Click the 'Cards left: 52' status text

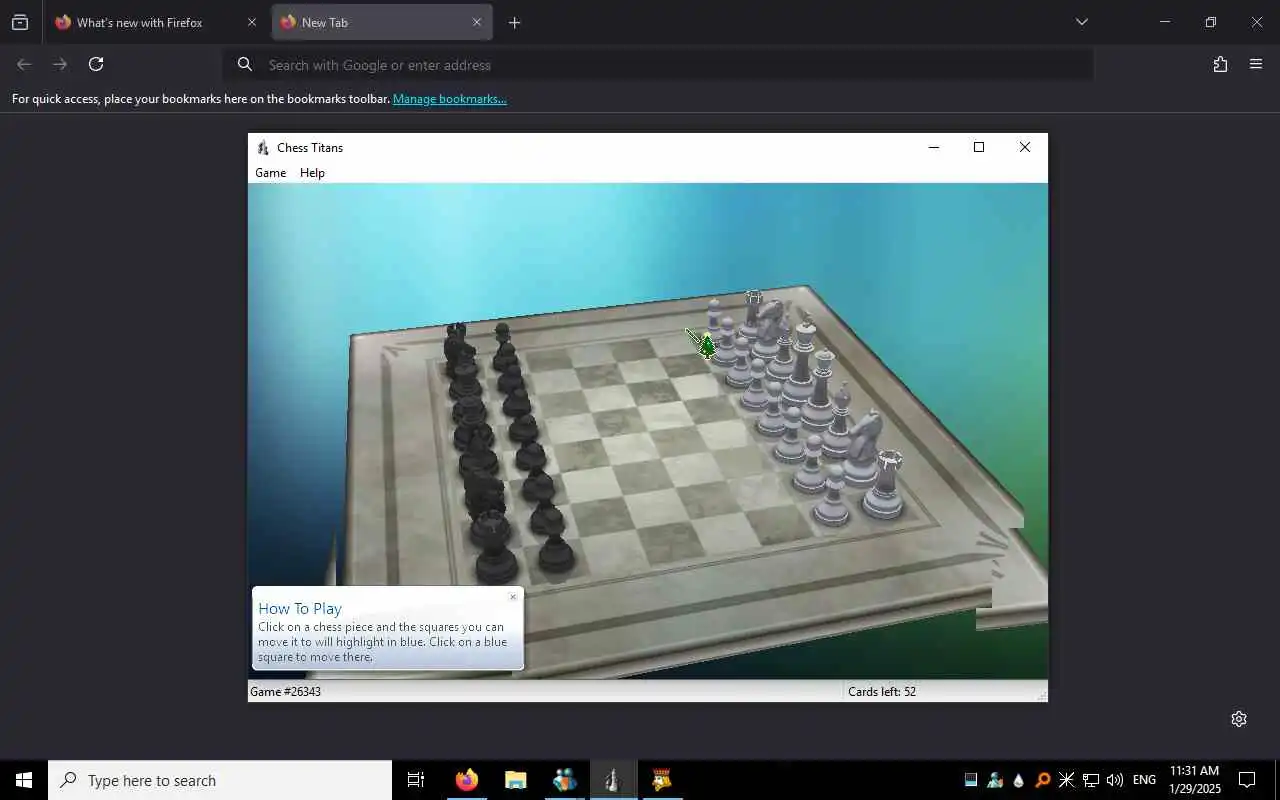click(882, 692)
